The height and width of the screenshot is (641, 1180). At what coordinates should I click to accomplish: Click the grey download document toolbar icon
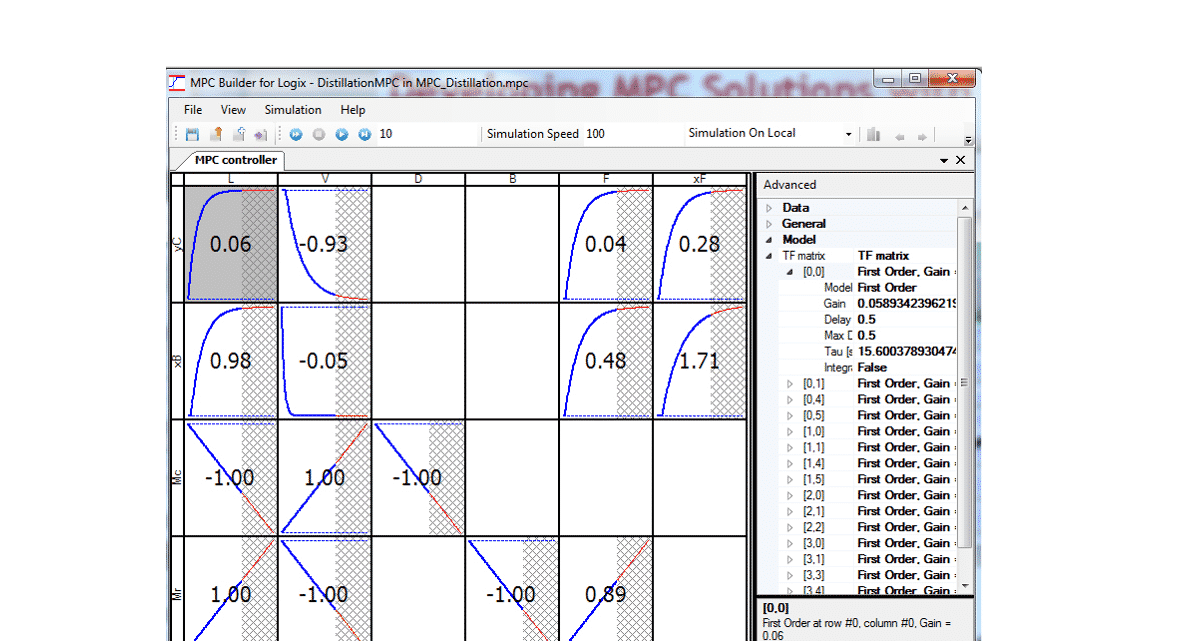point(239,134)
